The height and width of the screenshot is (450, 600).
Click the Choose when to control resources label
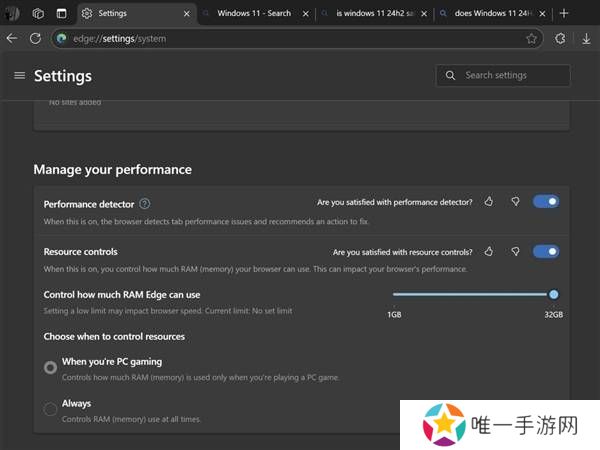[114, 336]
